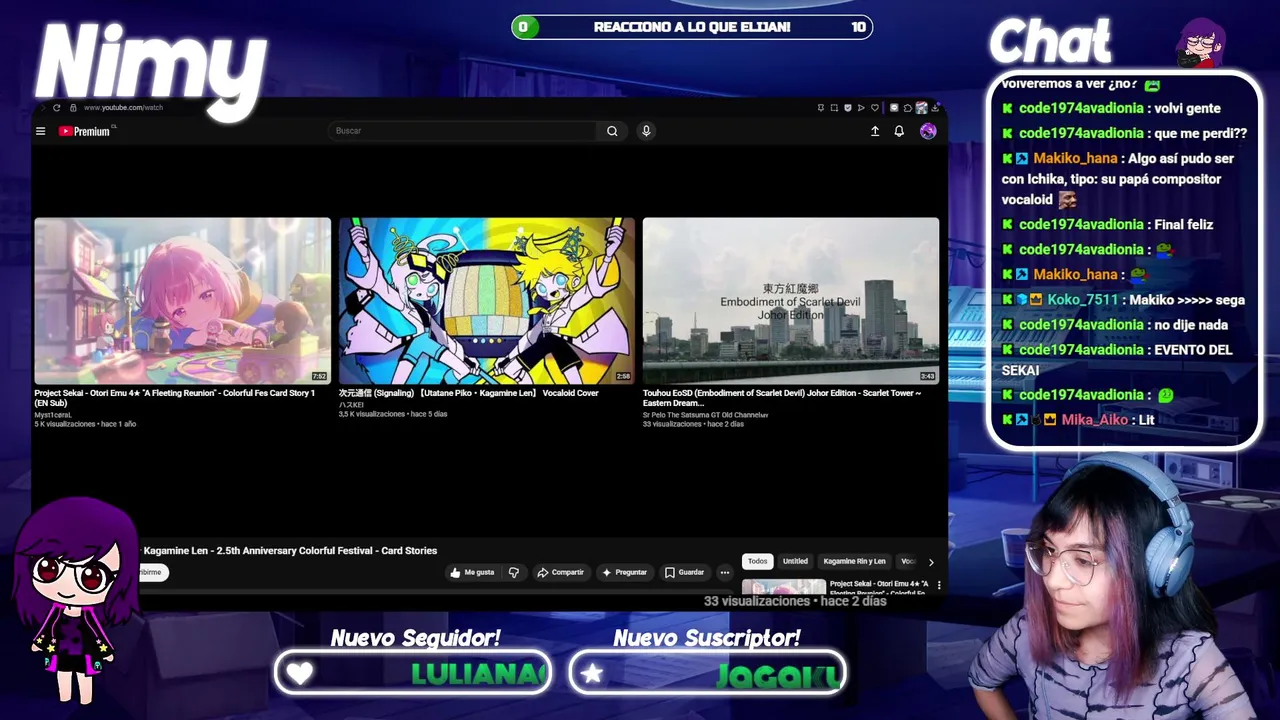Click chat username Koko_7511
Screen dimensions: 1280x720
[x=1083, y=300]
